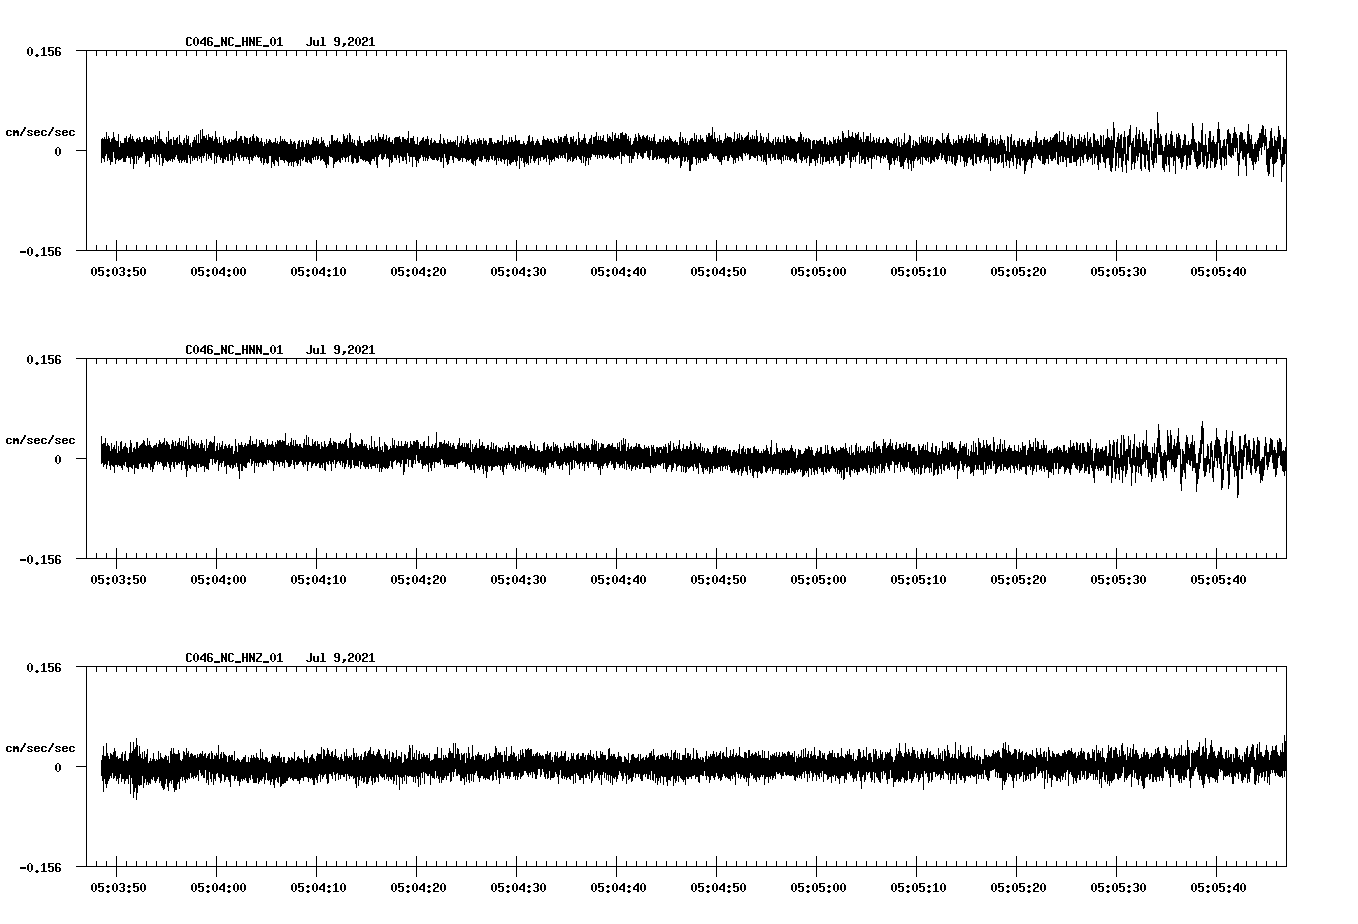Click the cm/sec/sec axis label on middle trace

[x=41, y=439]
